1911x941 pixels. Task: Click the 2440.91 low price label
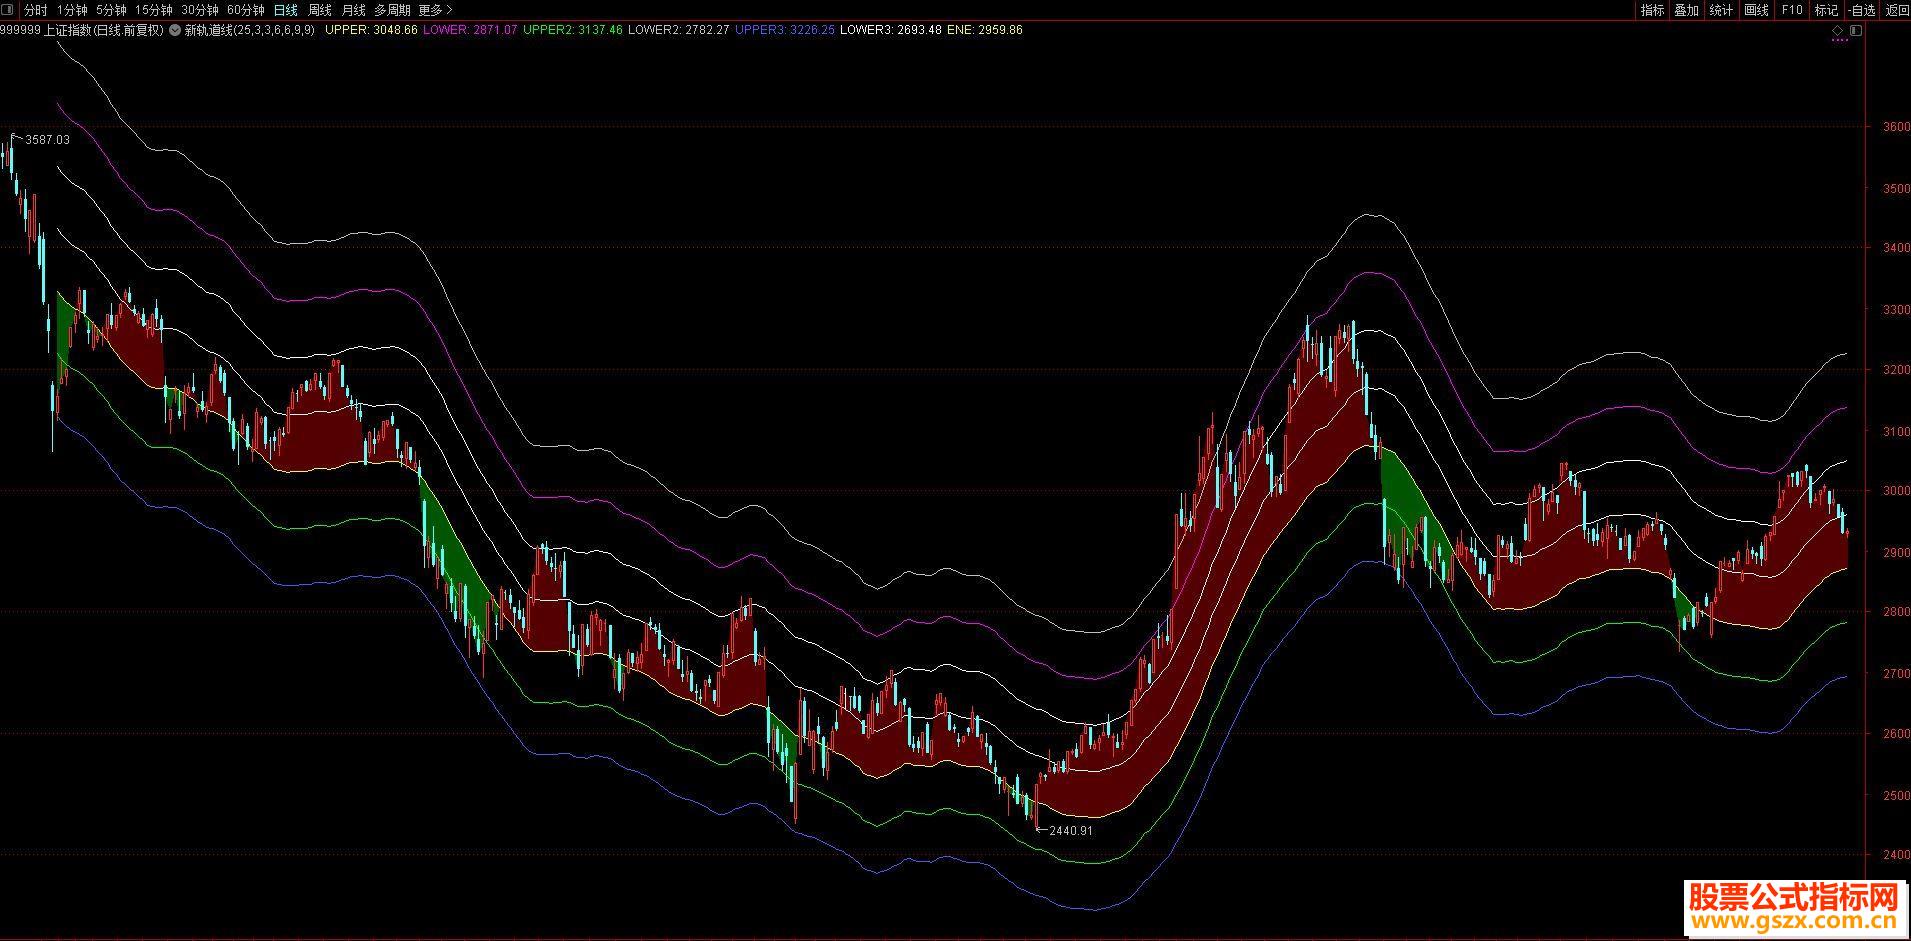coord(1071,830)
